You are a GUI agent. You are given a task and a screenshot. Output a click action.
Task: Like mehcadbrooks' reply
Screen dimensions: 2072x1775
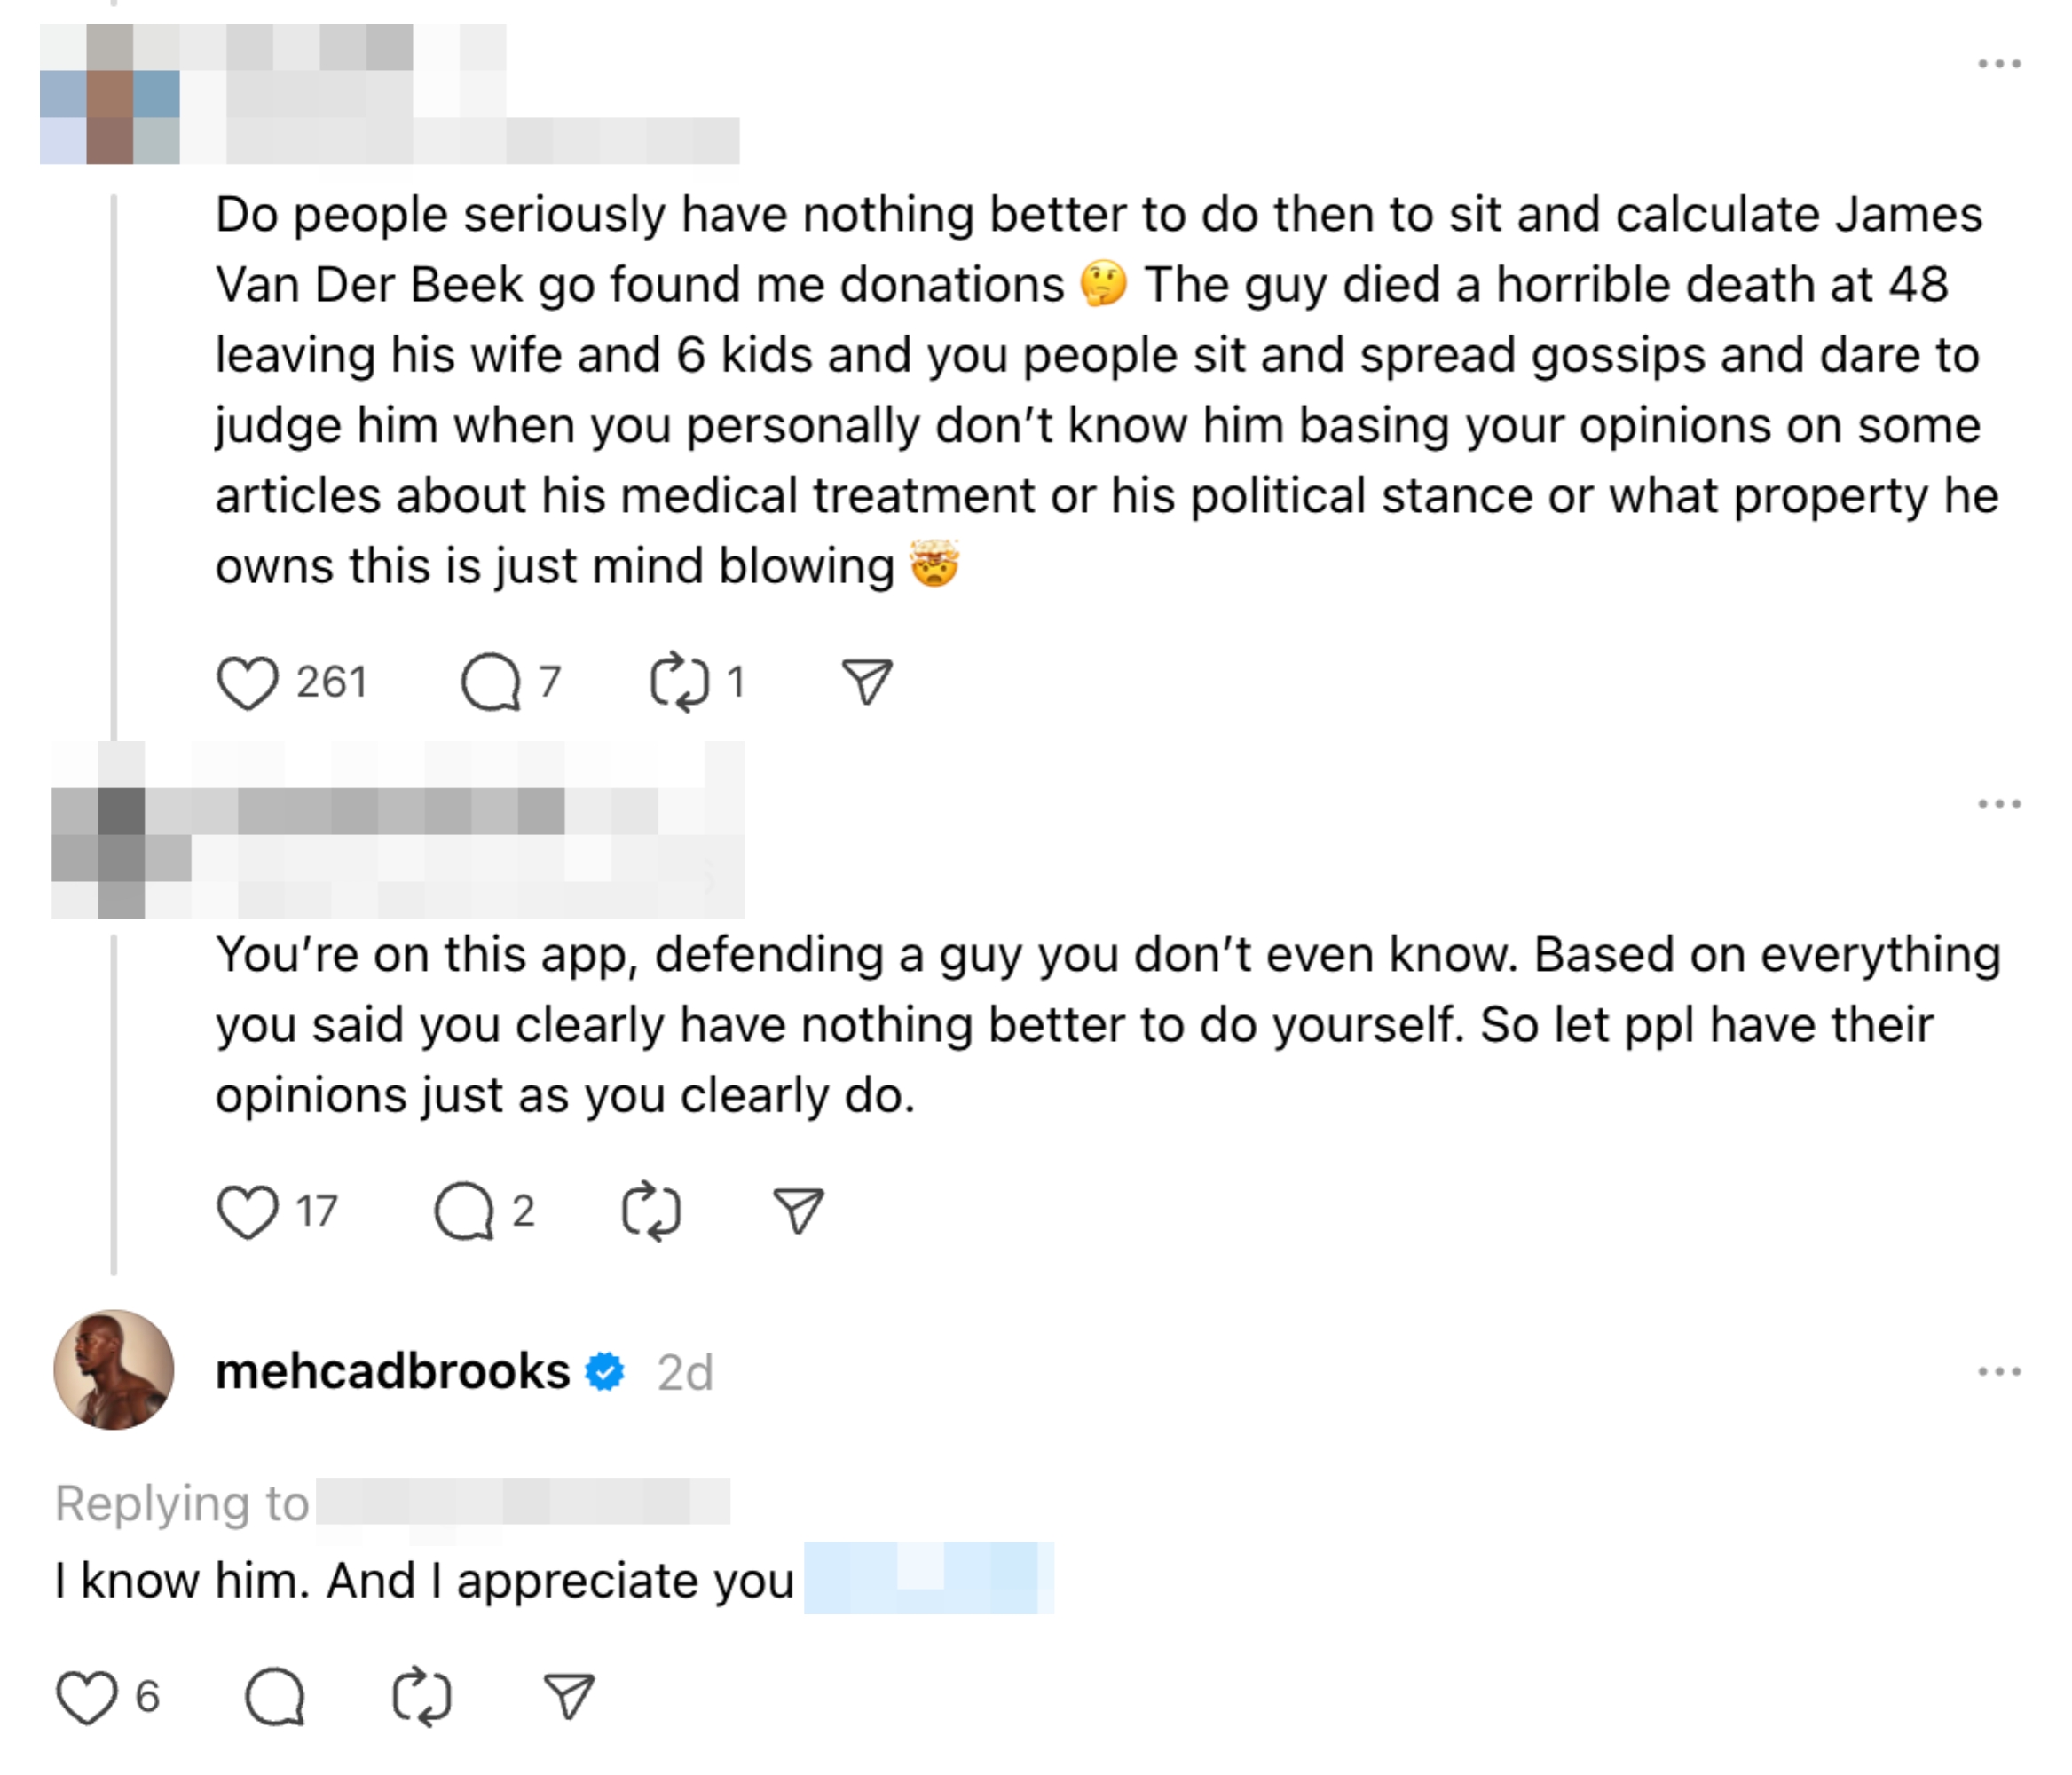click(86, 1698)
